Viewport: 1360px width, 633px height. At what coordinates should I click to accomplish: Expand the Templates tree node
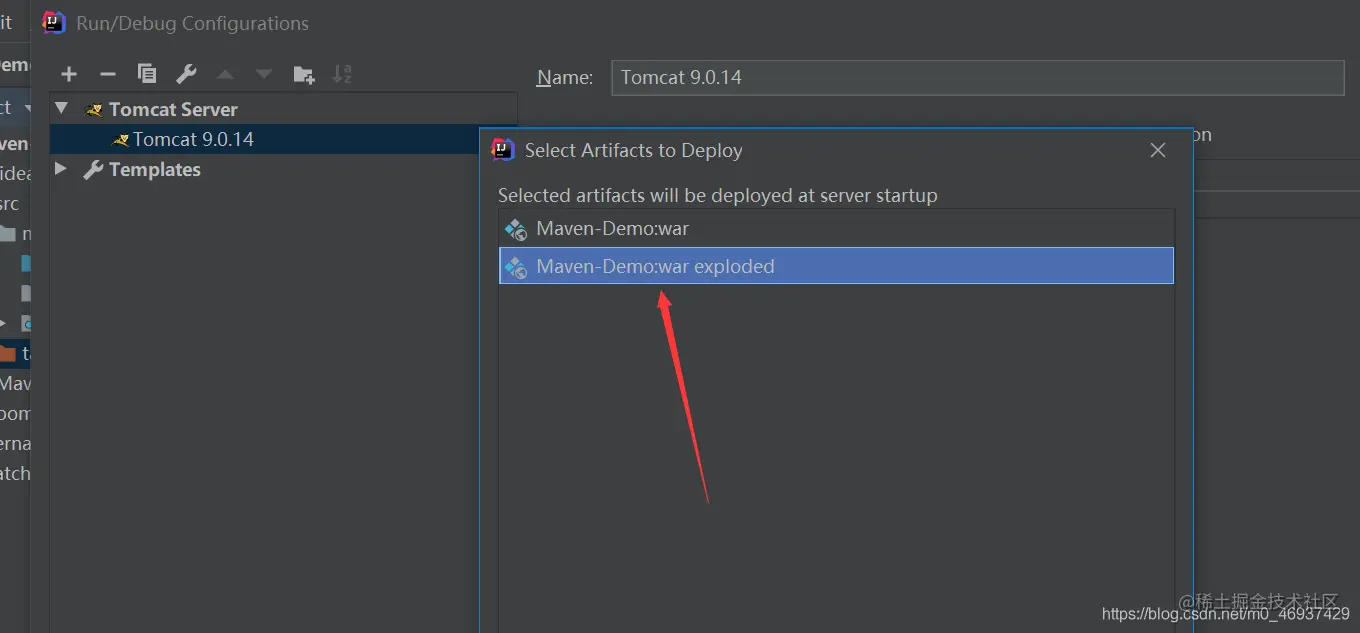pyautogui.click(x=61, y=168)
